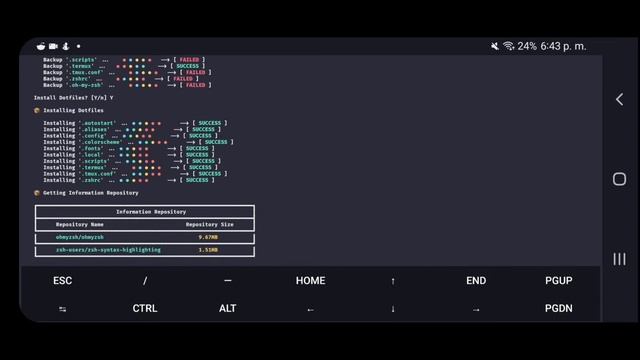Select FAILED status on Backup '.zshrc' line
Image resolution: width=640 pixels, height=360 pixels.
tap(183, 78)
